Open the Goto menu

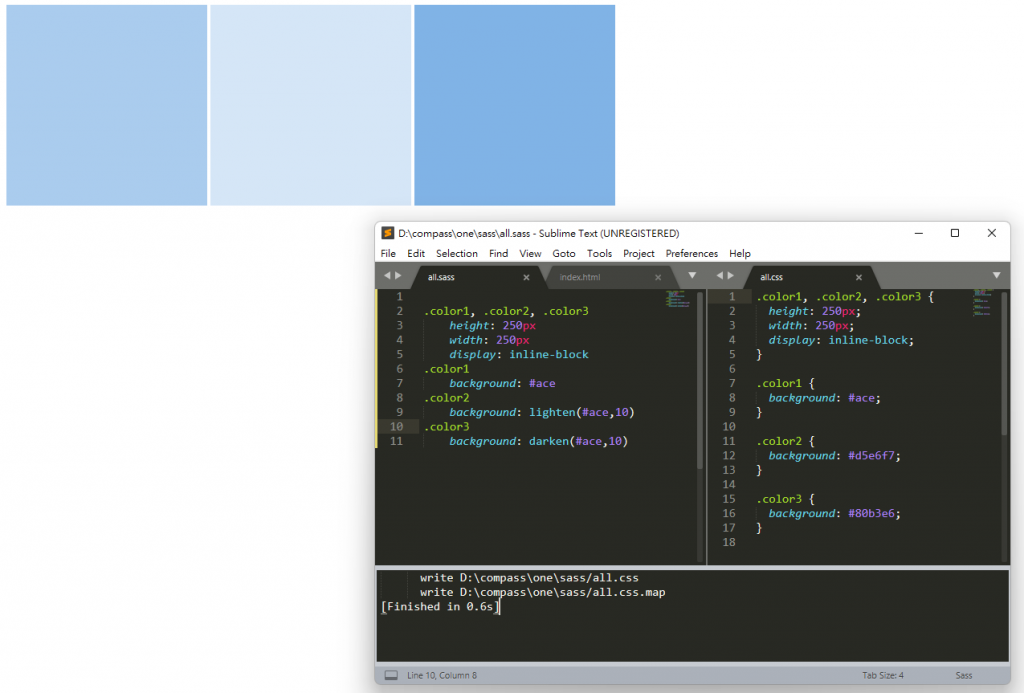pos(564,253)
